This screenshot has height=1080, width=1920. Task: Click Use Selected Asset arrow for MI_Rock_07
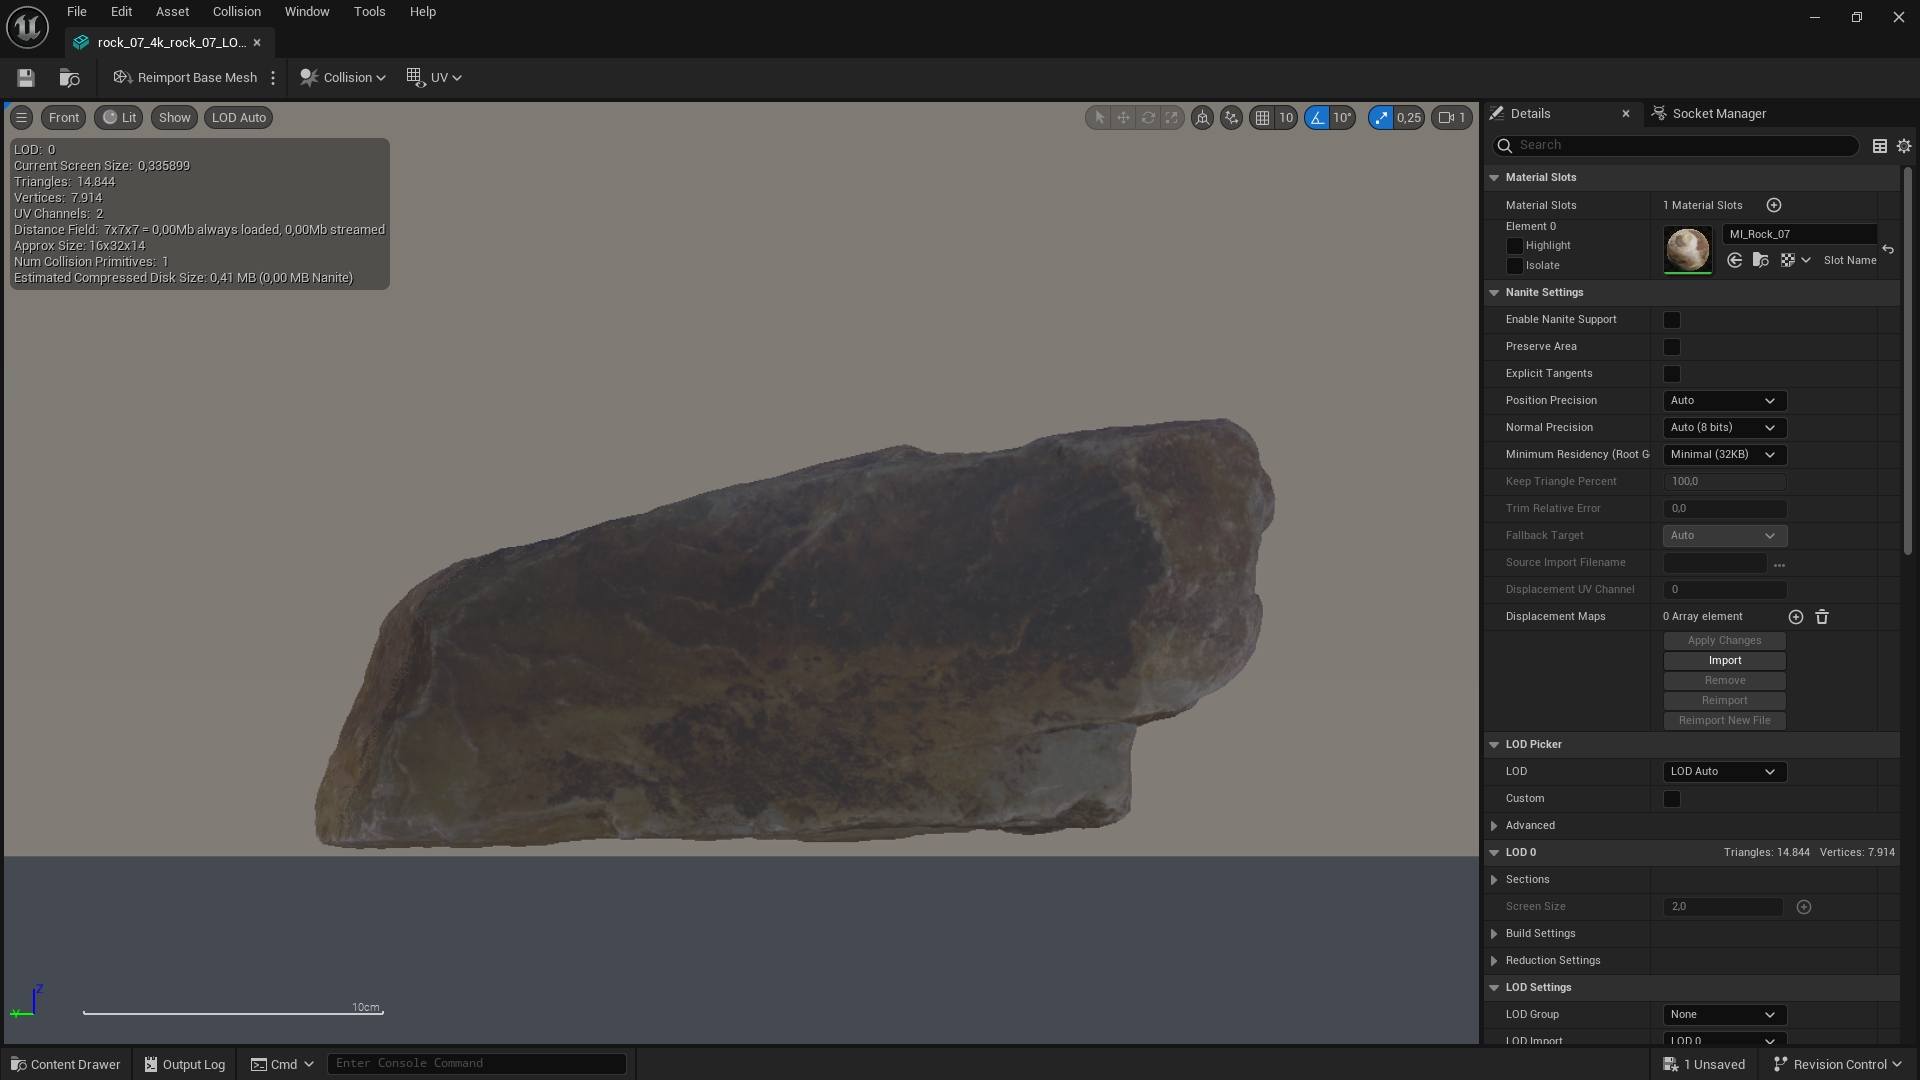(x=1735, y=260)
